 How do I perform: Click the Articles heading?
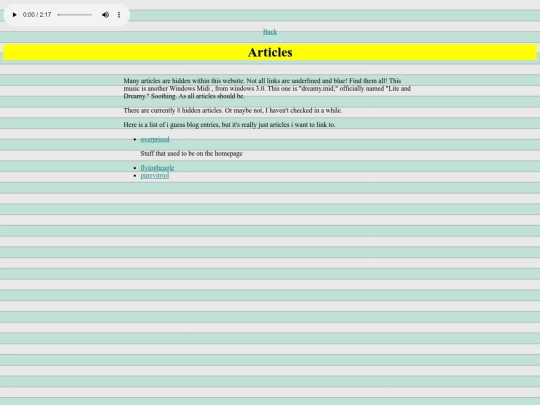(270, 52)
